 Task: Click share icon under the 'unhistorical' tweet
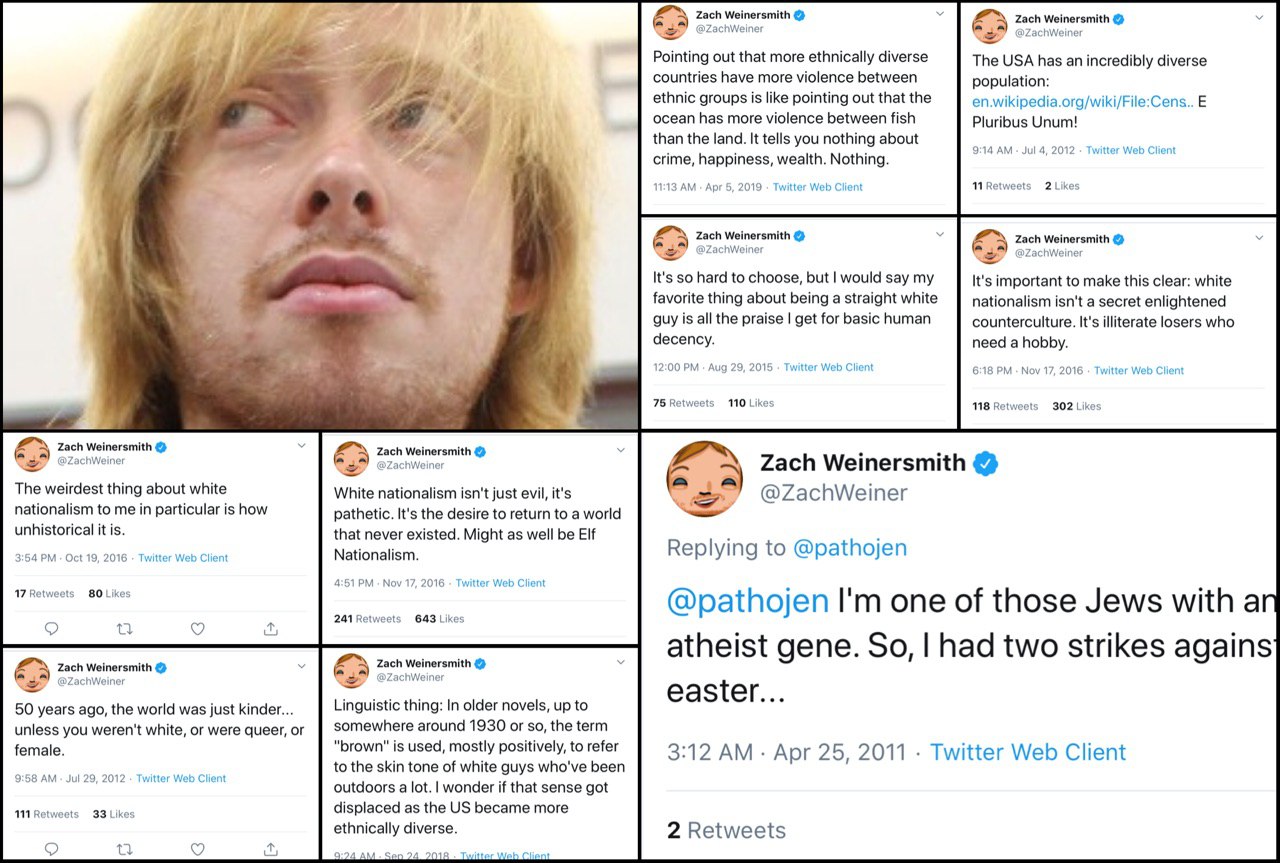pos(270,629)
